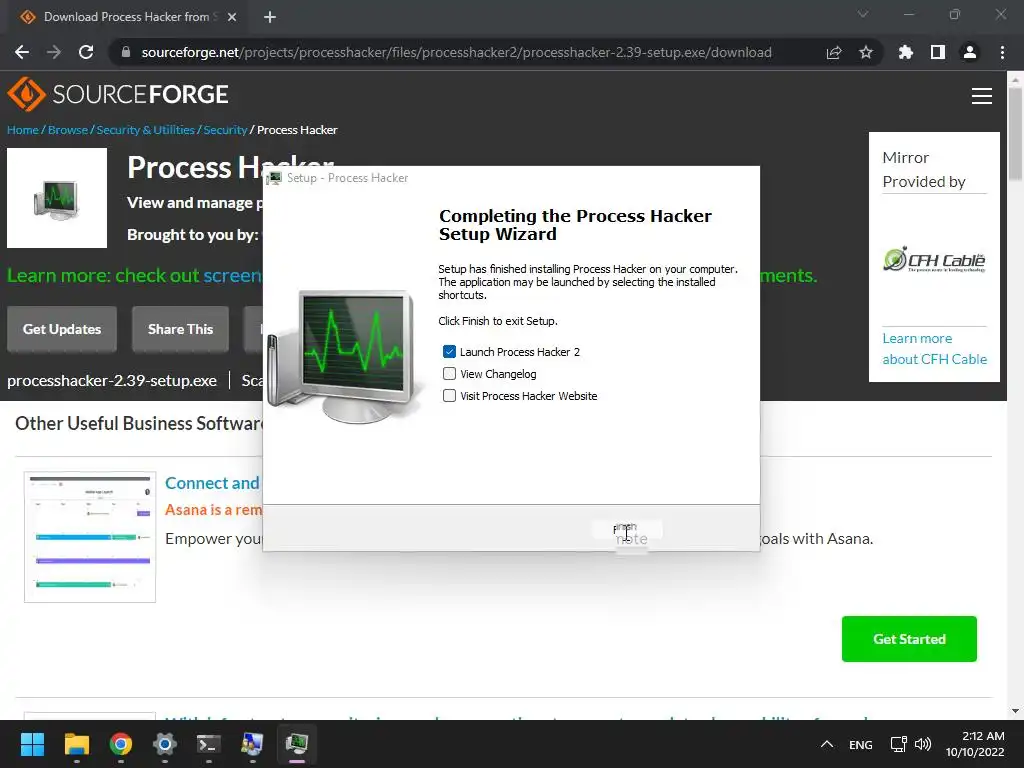Click the green Get Started button

909,639
